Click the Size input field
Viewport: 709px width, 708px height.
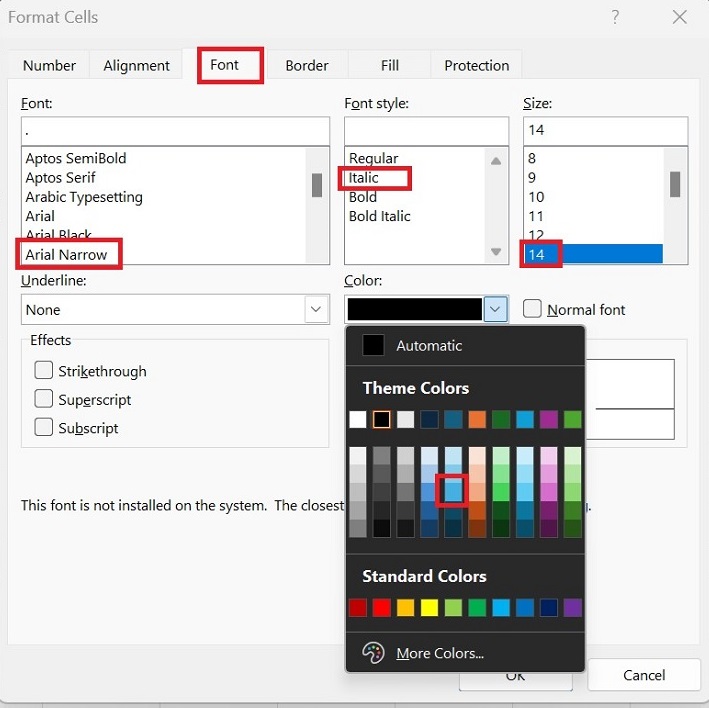click(605, 131)
